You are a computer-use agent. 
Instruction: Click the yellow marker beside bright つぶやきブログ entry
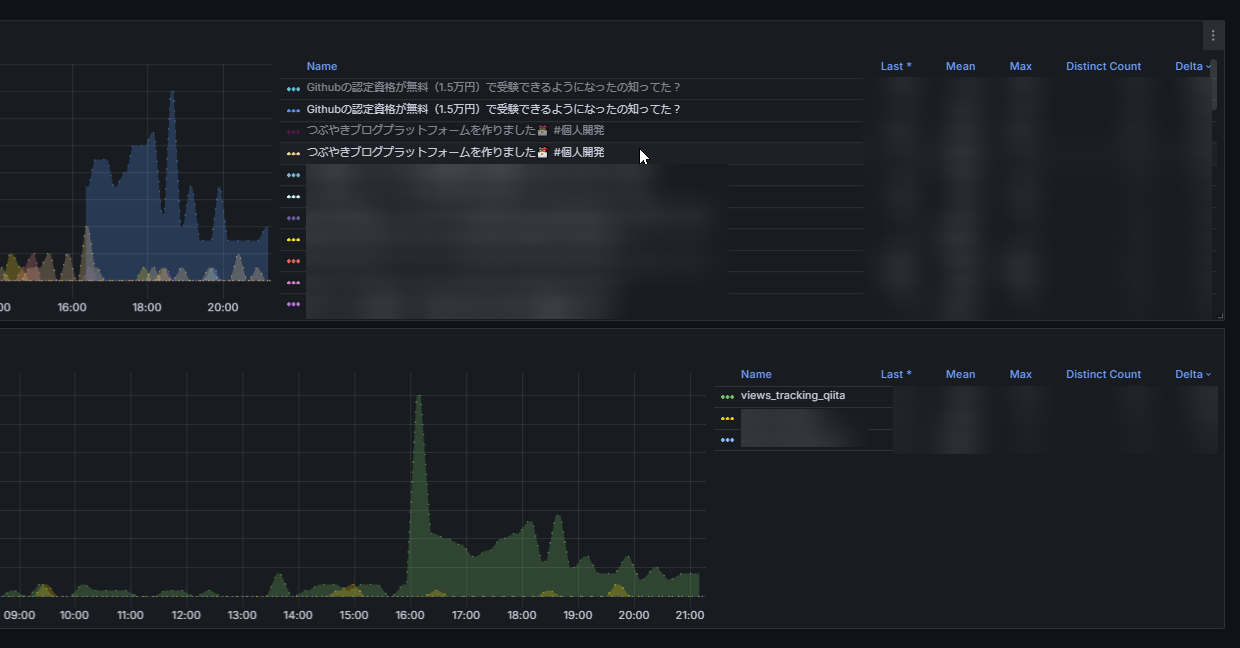[x=293, y=154]
